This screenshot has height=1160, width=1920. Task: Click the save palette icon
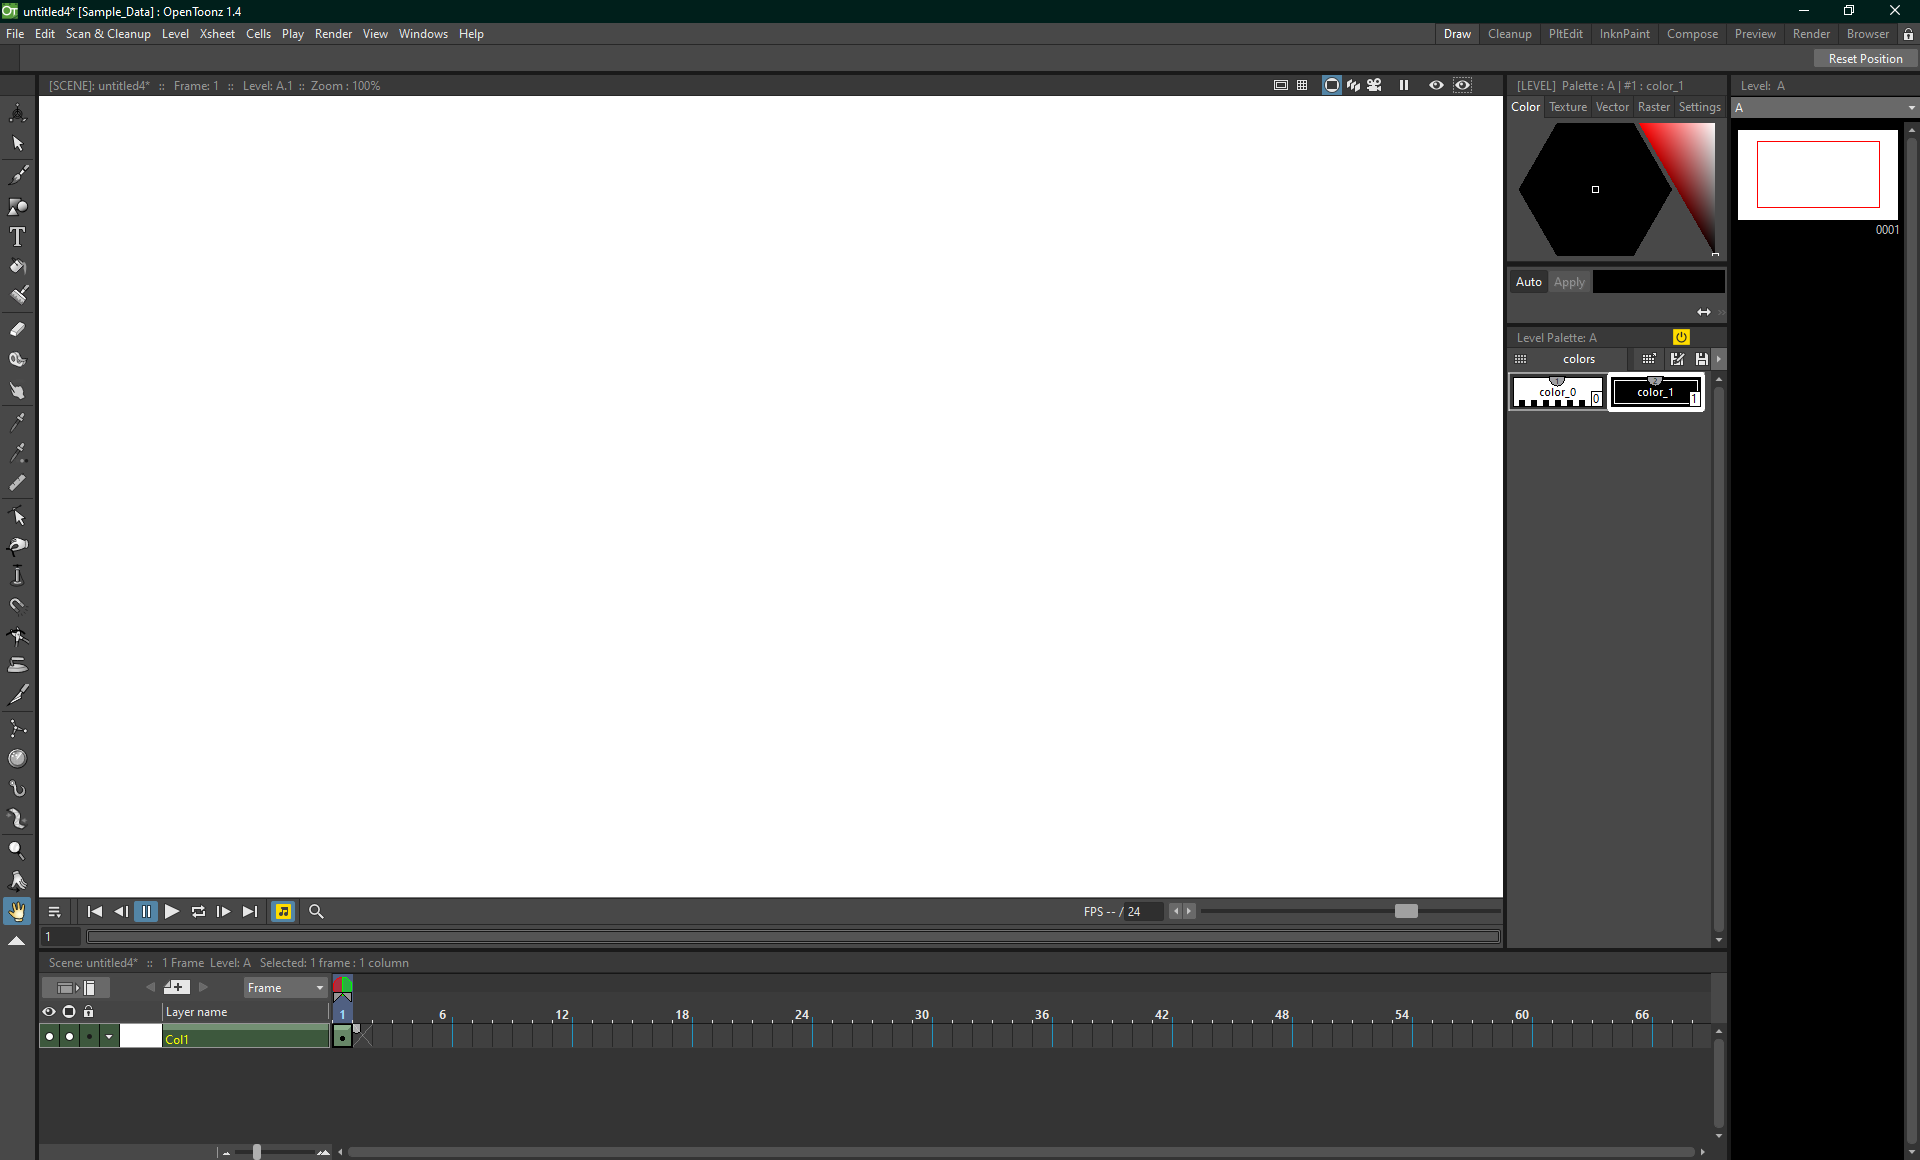point(1701,359)
